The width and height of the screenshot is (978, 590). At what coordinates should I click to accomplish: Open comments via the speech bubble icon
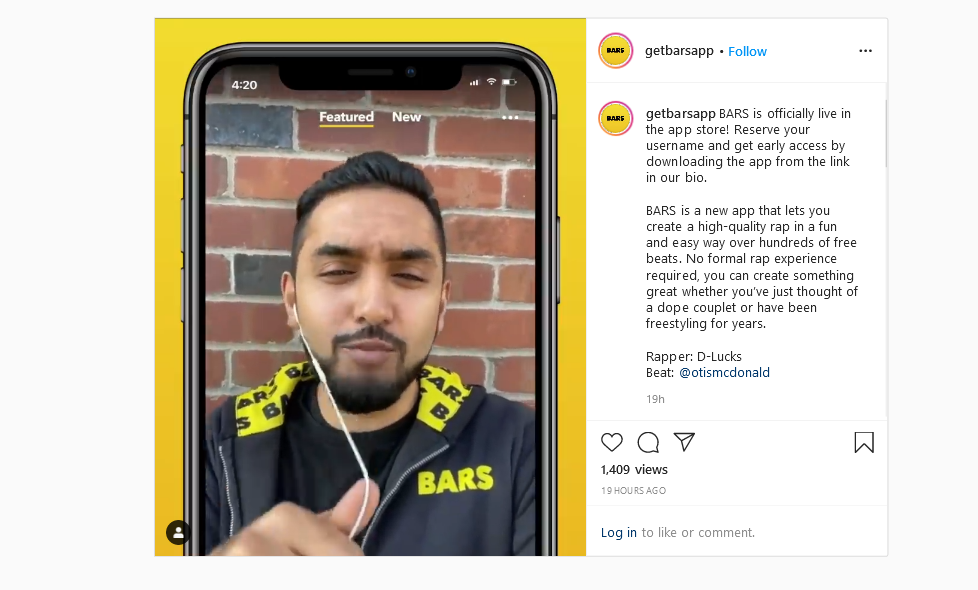click(x=648, y=442)
